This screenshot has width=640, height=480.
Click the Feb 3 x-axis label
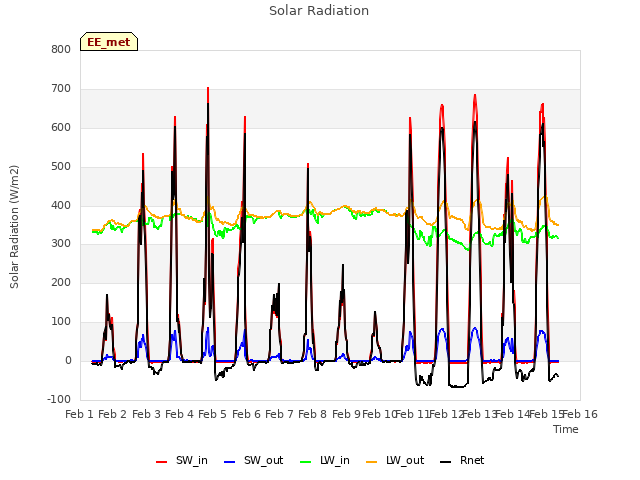tap(146, 414)
